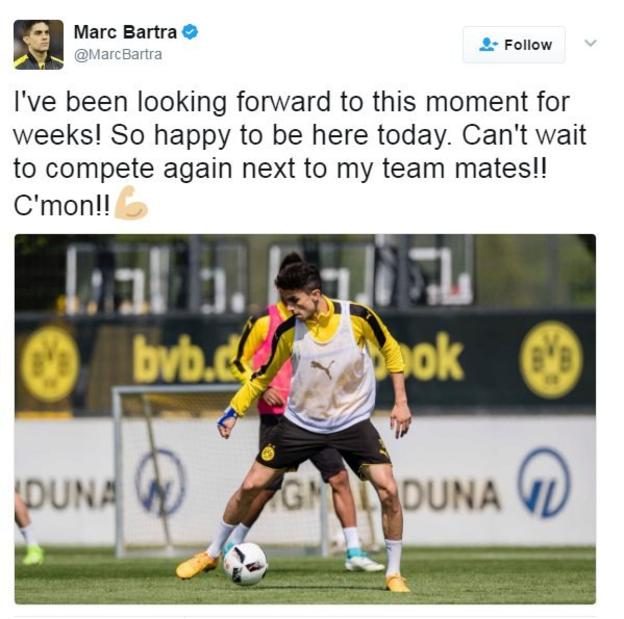Click the Follow button
The height and width of the screenshot is (619, 624).
514,45
